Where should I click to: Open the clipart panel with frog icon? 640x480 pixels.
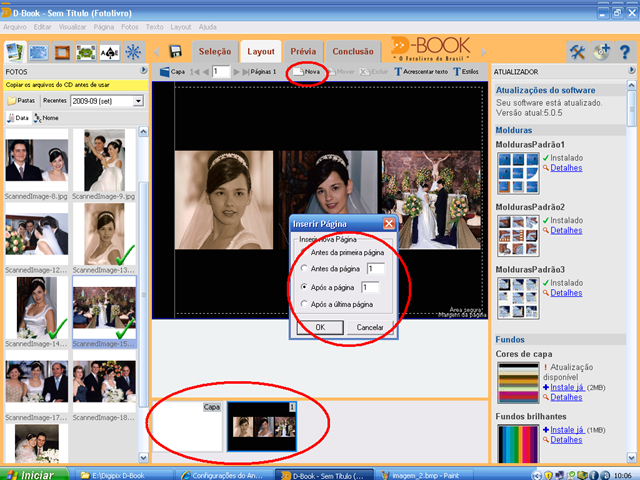tap(86, 52)
